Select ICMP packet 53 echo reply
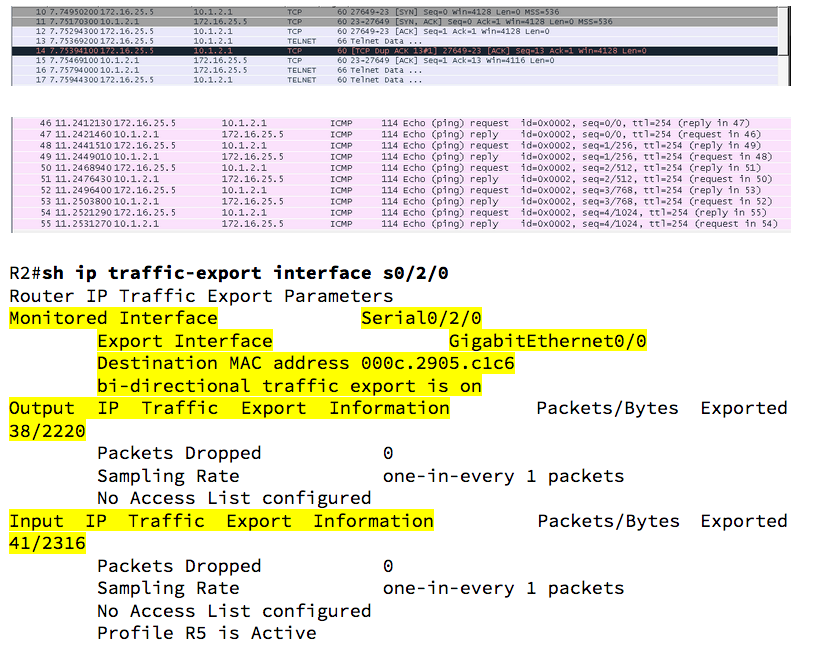Image resolution: width=817 pixels, height=660 pixels. coord(402,202)
